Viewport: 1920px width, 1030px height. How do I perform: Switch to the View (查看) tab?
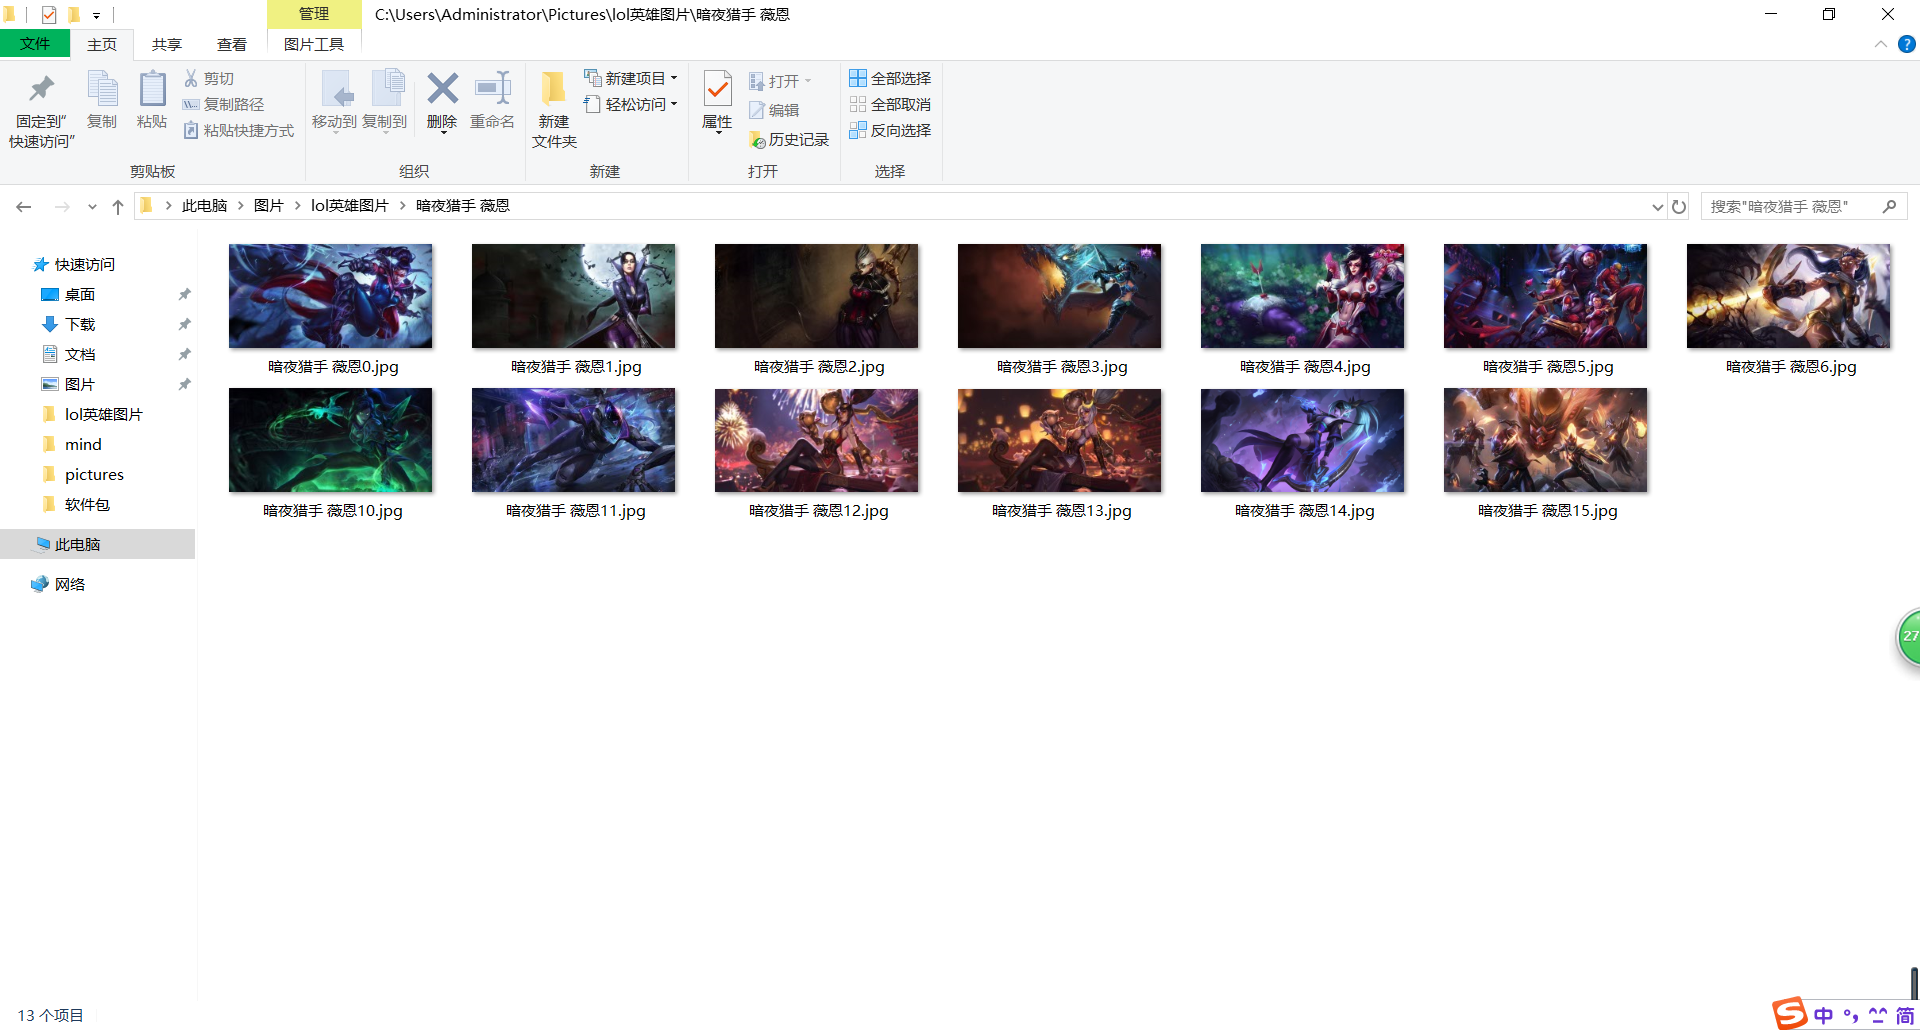coord(232,44)
